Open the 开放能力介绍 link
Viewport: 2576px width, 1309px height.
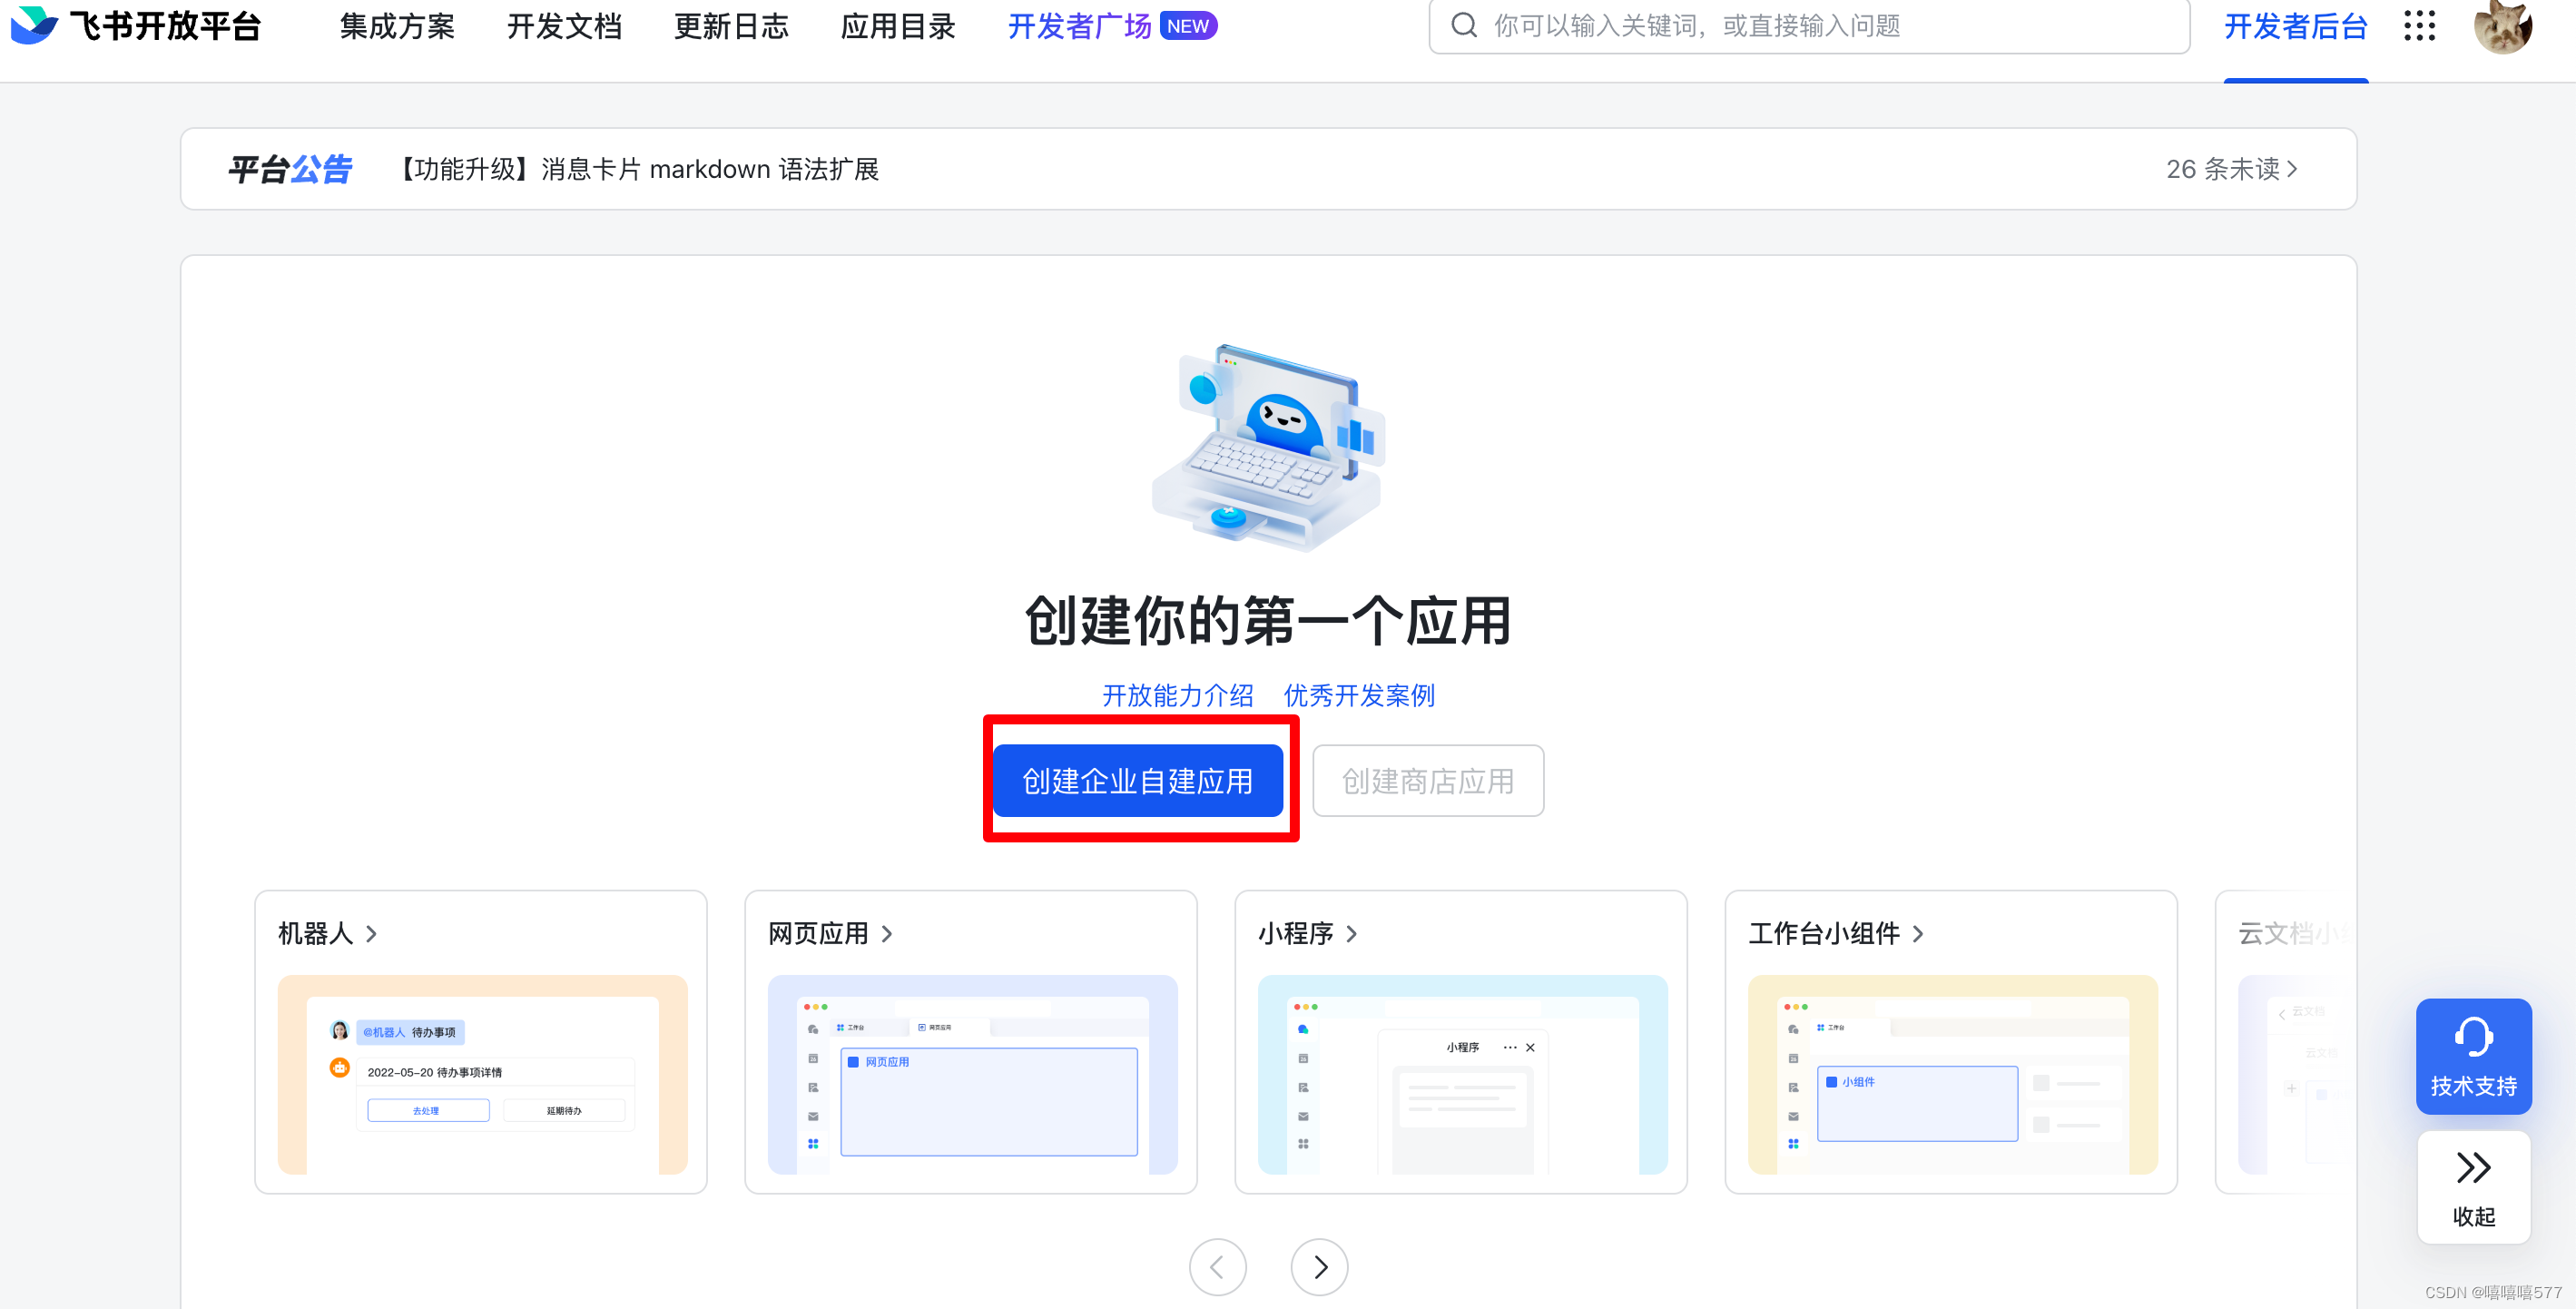tap(1177, 695)
